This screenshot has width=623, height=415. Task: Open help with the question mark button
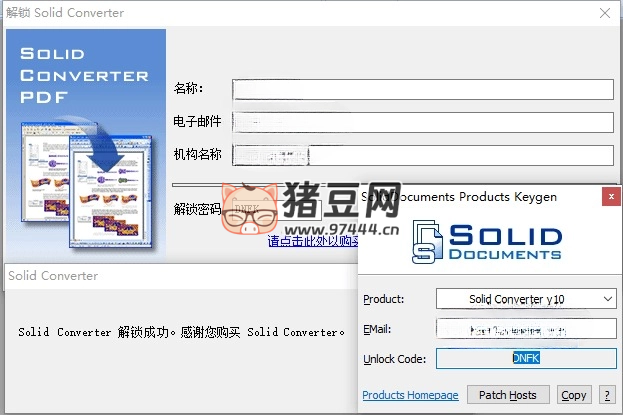(x=606, y=395)
